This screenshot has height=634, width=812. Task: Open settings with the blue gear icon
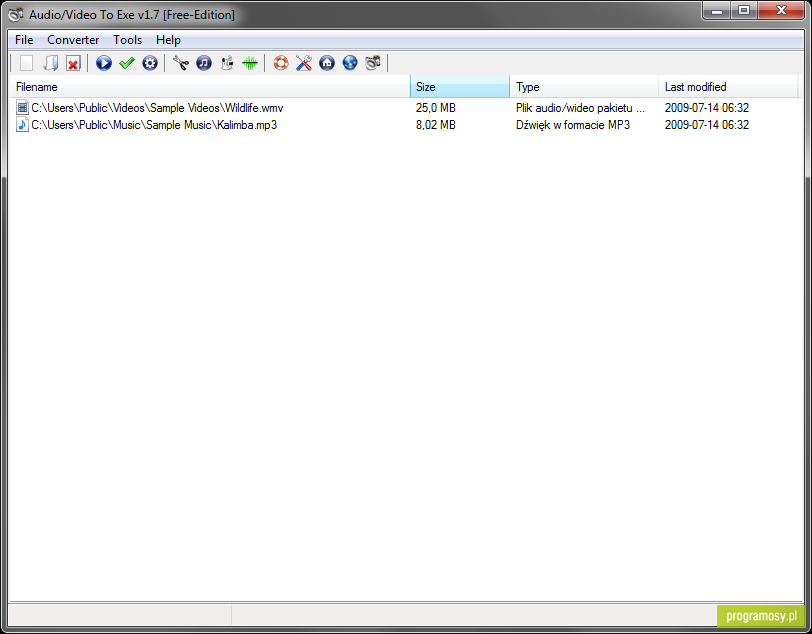(150, 63)
